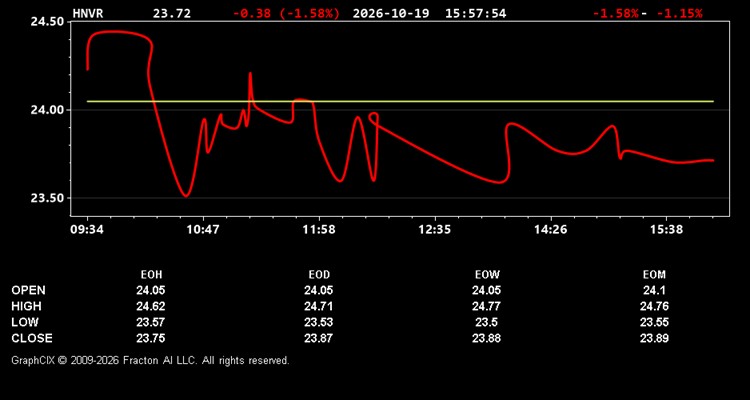
Task: Select the EOW high value 24.77
Action: click(x=487, y=306)
